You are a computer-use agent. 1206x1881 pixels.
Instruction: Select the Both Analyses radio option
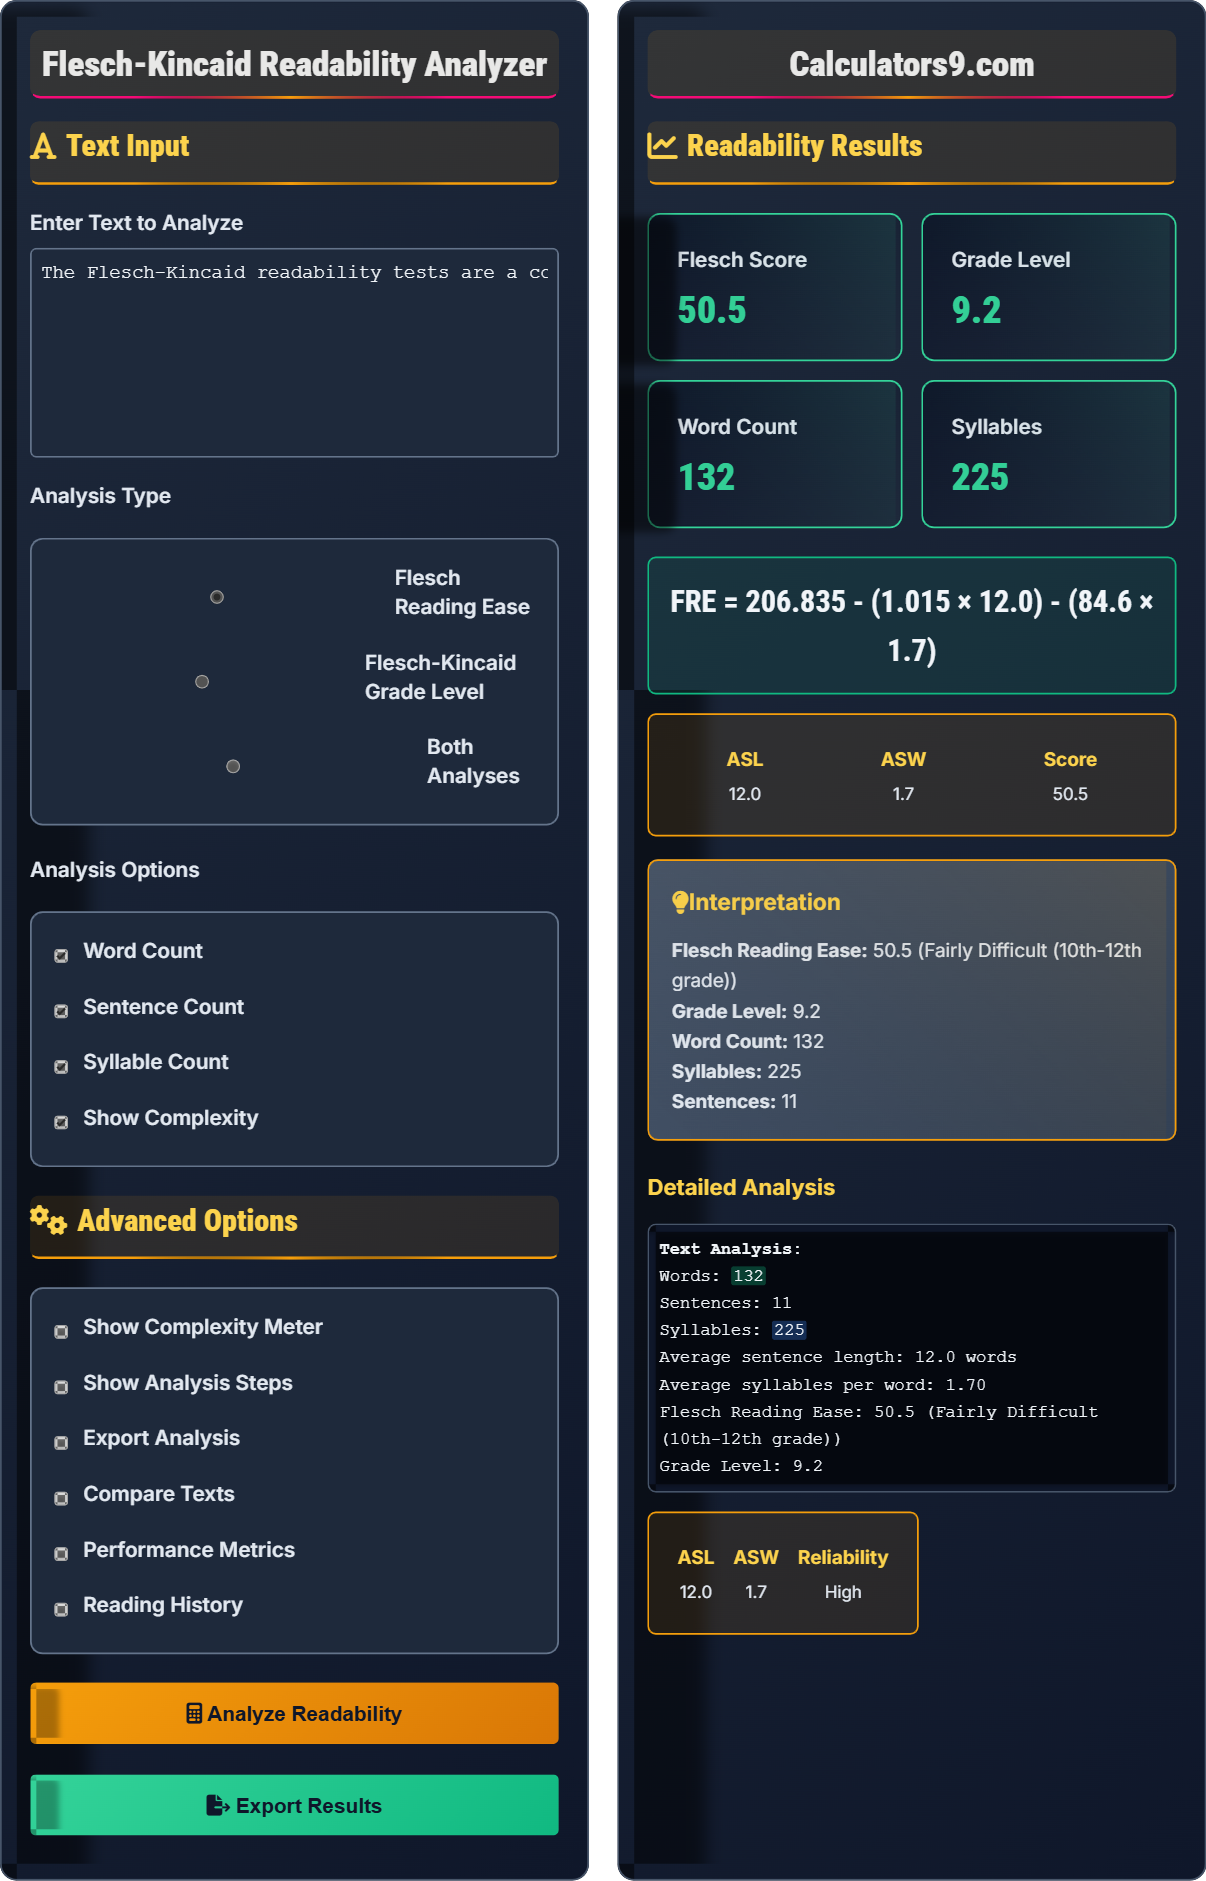click(233, 767)
